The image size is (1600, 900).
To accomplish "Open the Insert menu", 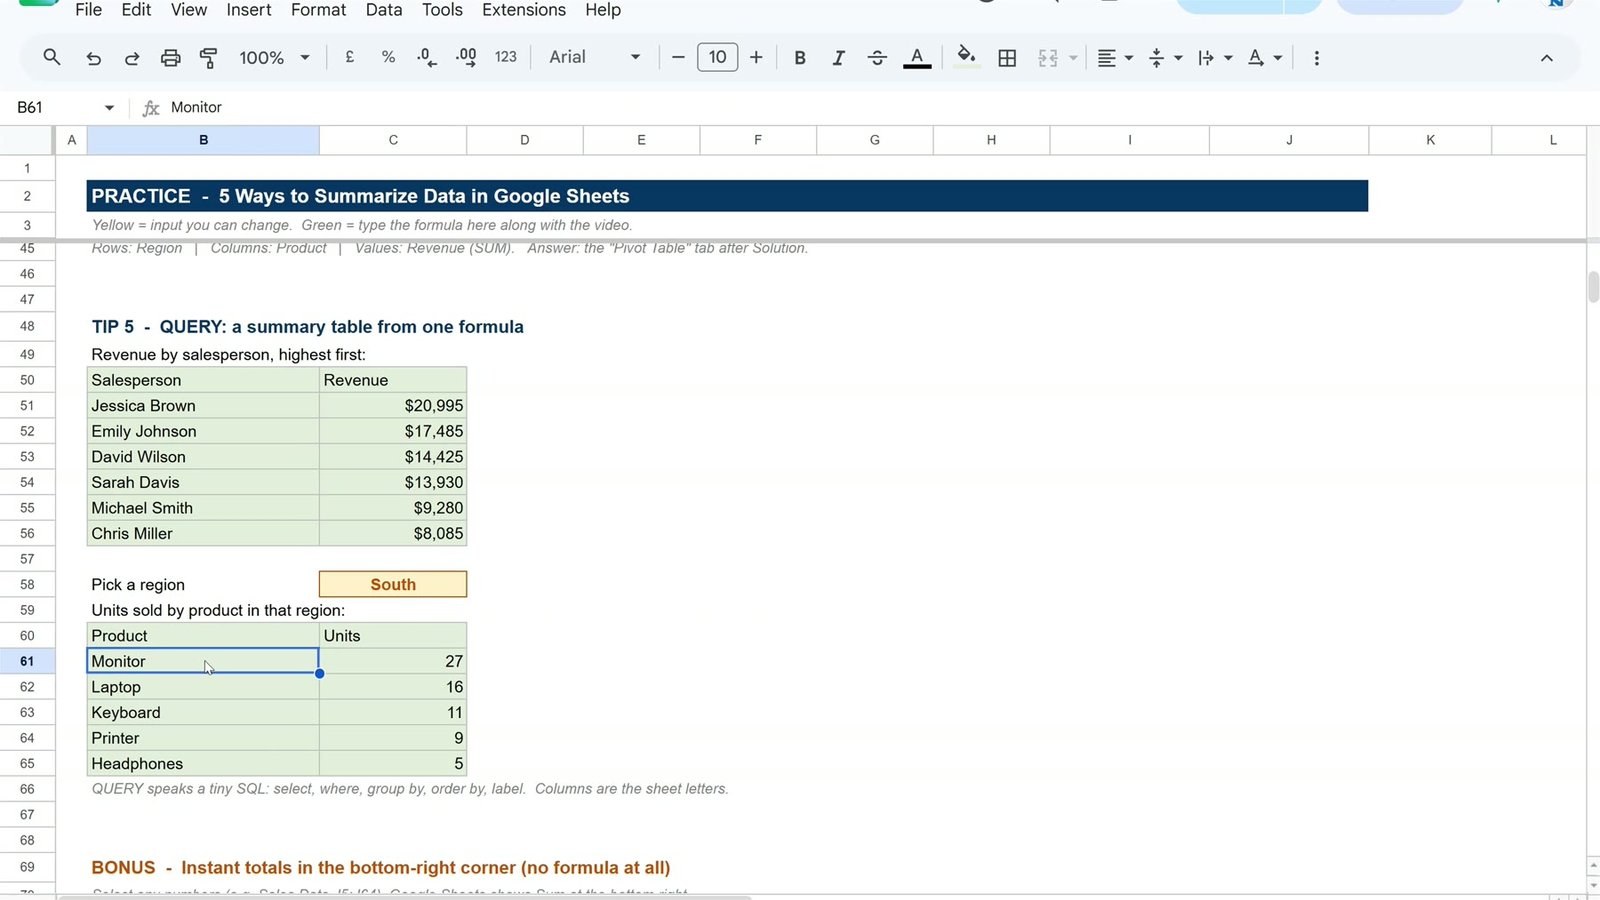I will pos(249,10).
